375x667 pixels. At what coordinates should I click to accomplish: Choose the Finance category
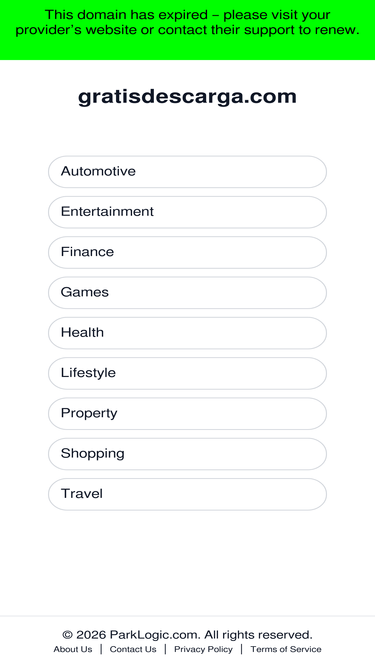click(187, 252)
